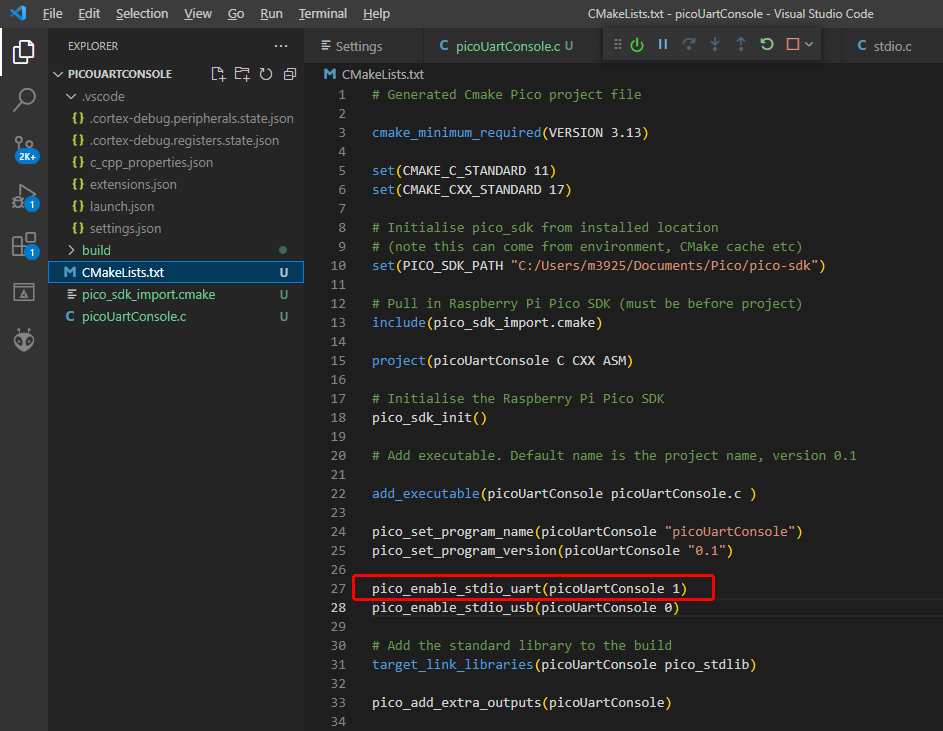Open picoUartConsole.c from the explorer
Image resolution: width=943 pixels, height=731 pixels.
(135, 315)
